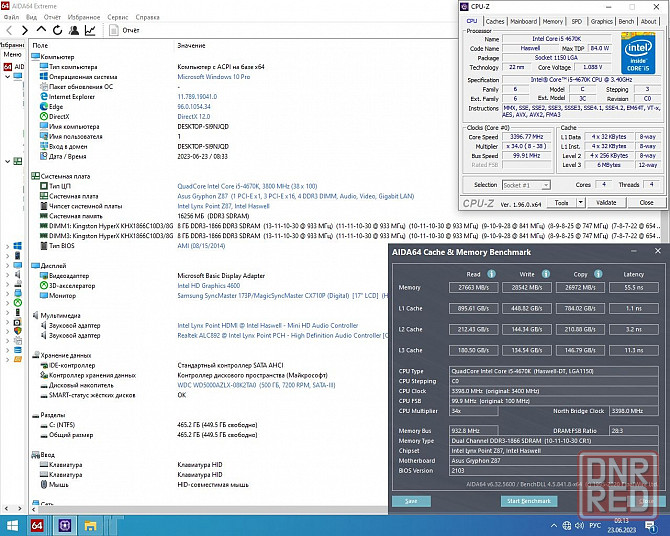Viewport: 670px width, 536px height.
Task: Switch to the SPD tab in CPU-Z
Action: click(x=577, y=20)
